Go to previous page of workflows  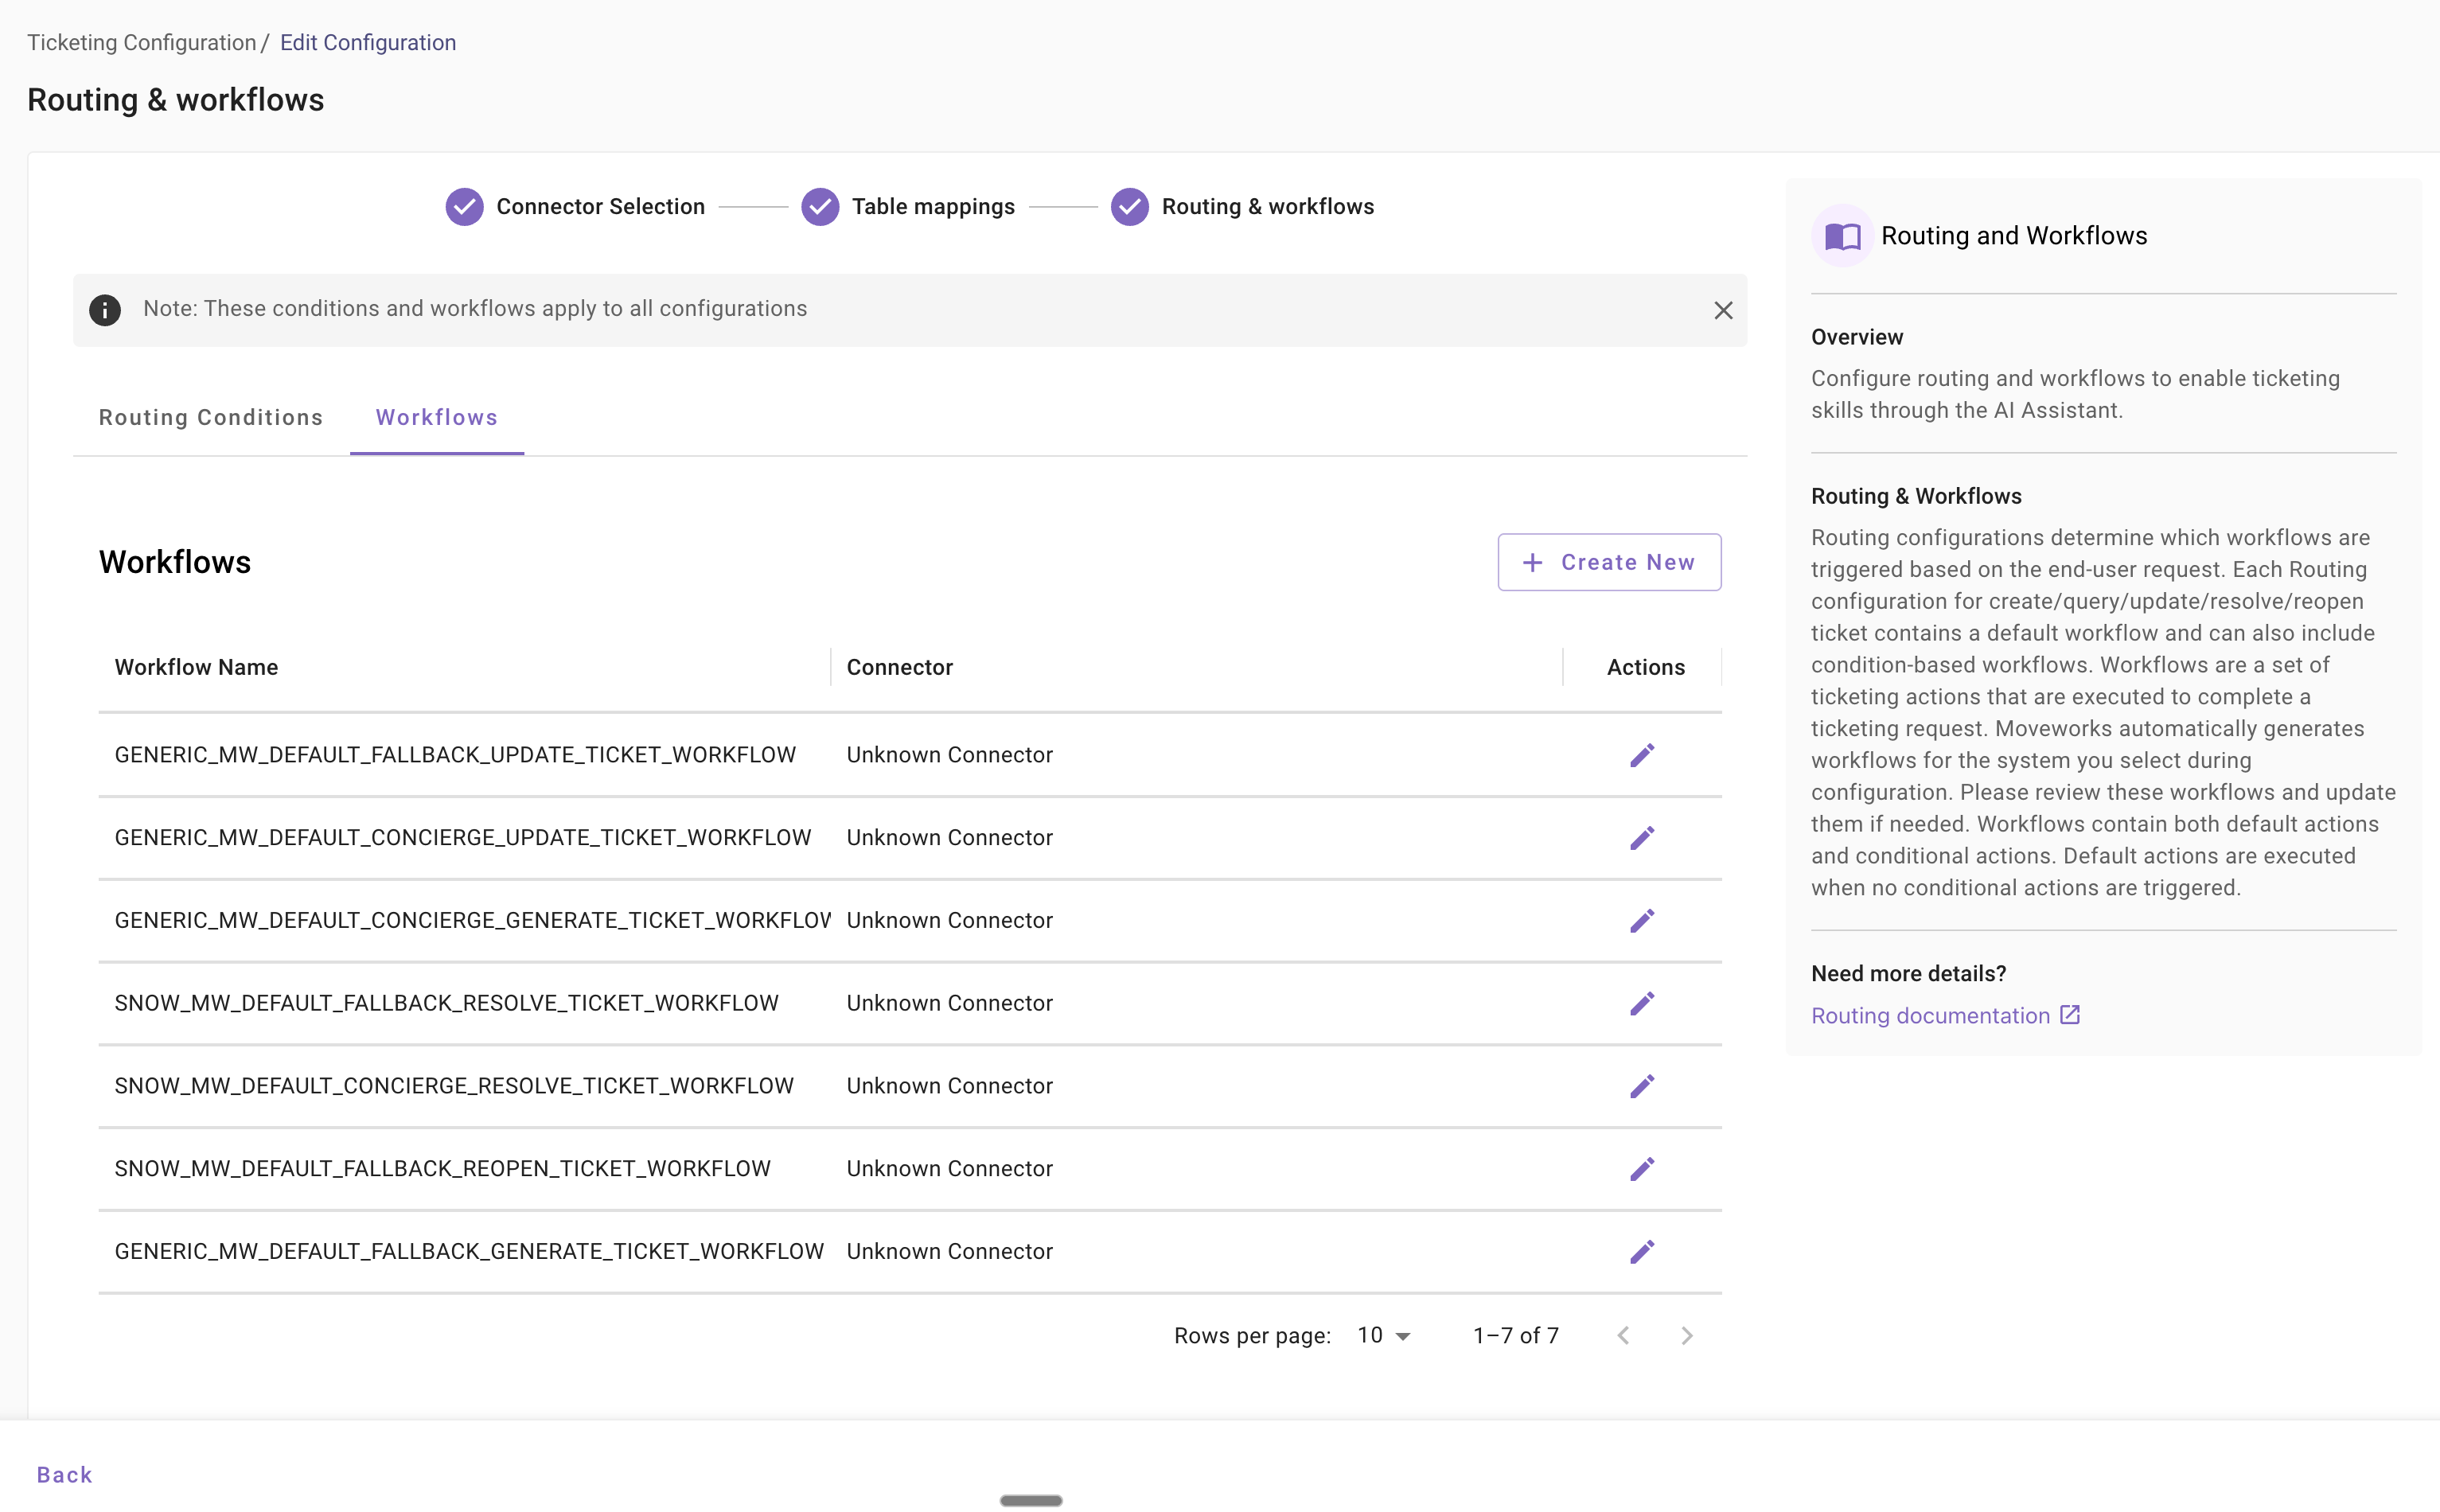click(x=1623, y=1336)
